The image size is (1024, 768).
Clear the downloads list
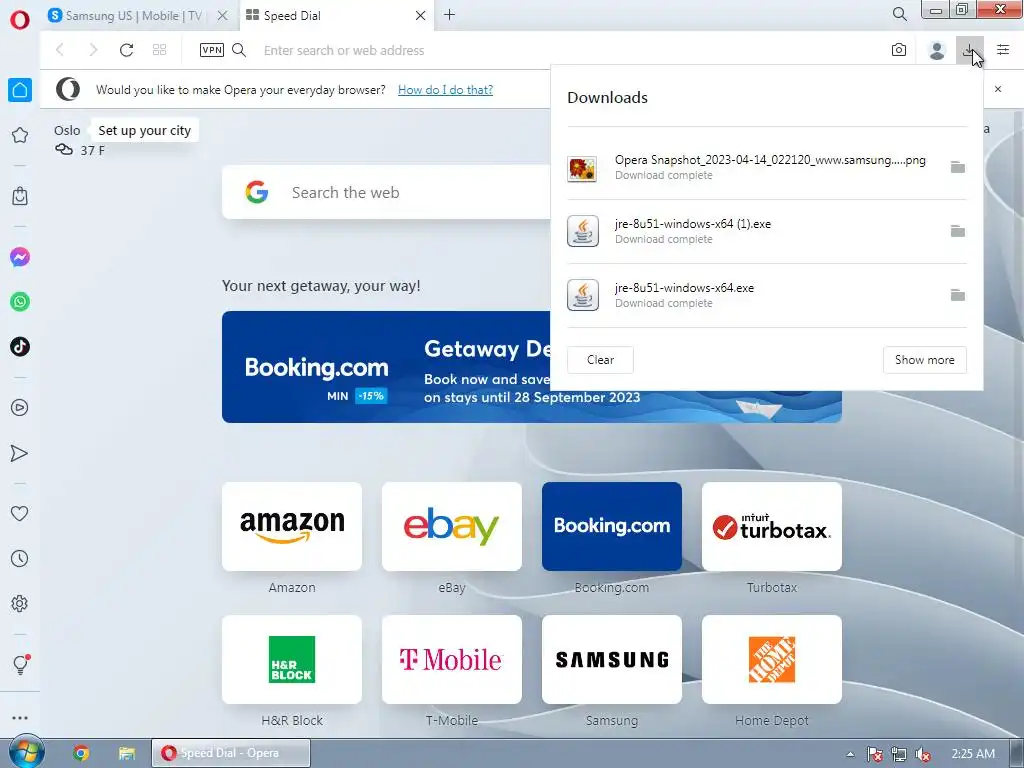coord(600,360)
